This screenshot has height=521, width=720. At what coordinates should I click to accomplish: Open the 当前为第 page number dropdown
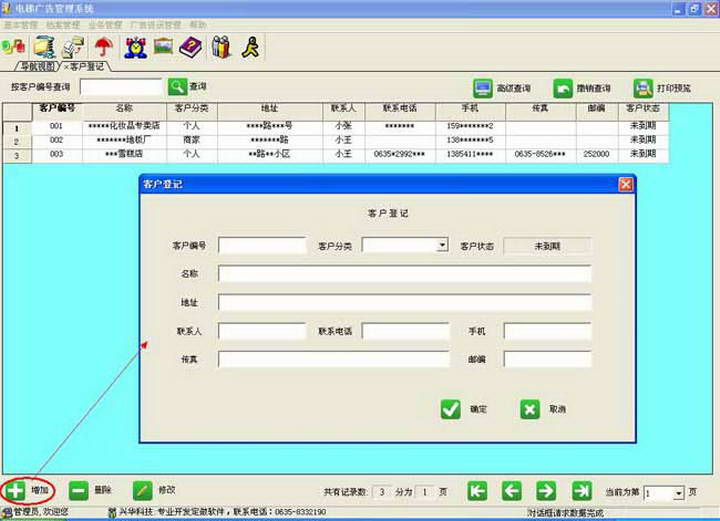[679, 493]
